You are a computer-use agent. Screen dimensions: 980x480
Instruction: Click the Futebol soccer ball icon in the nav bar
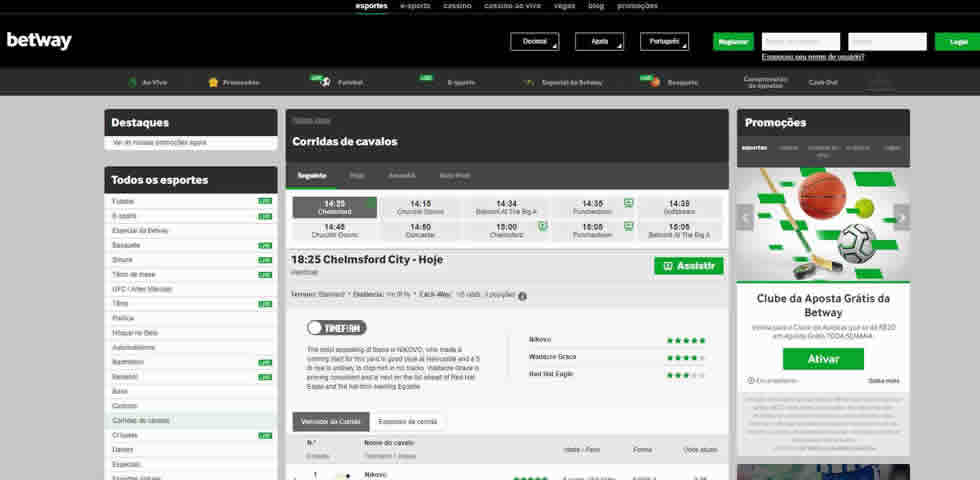pyautogui.click(x=325, y=82)
